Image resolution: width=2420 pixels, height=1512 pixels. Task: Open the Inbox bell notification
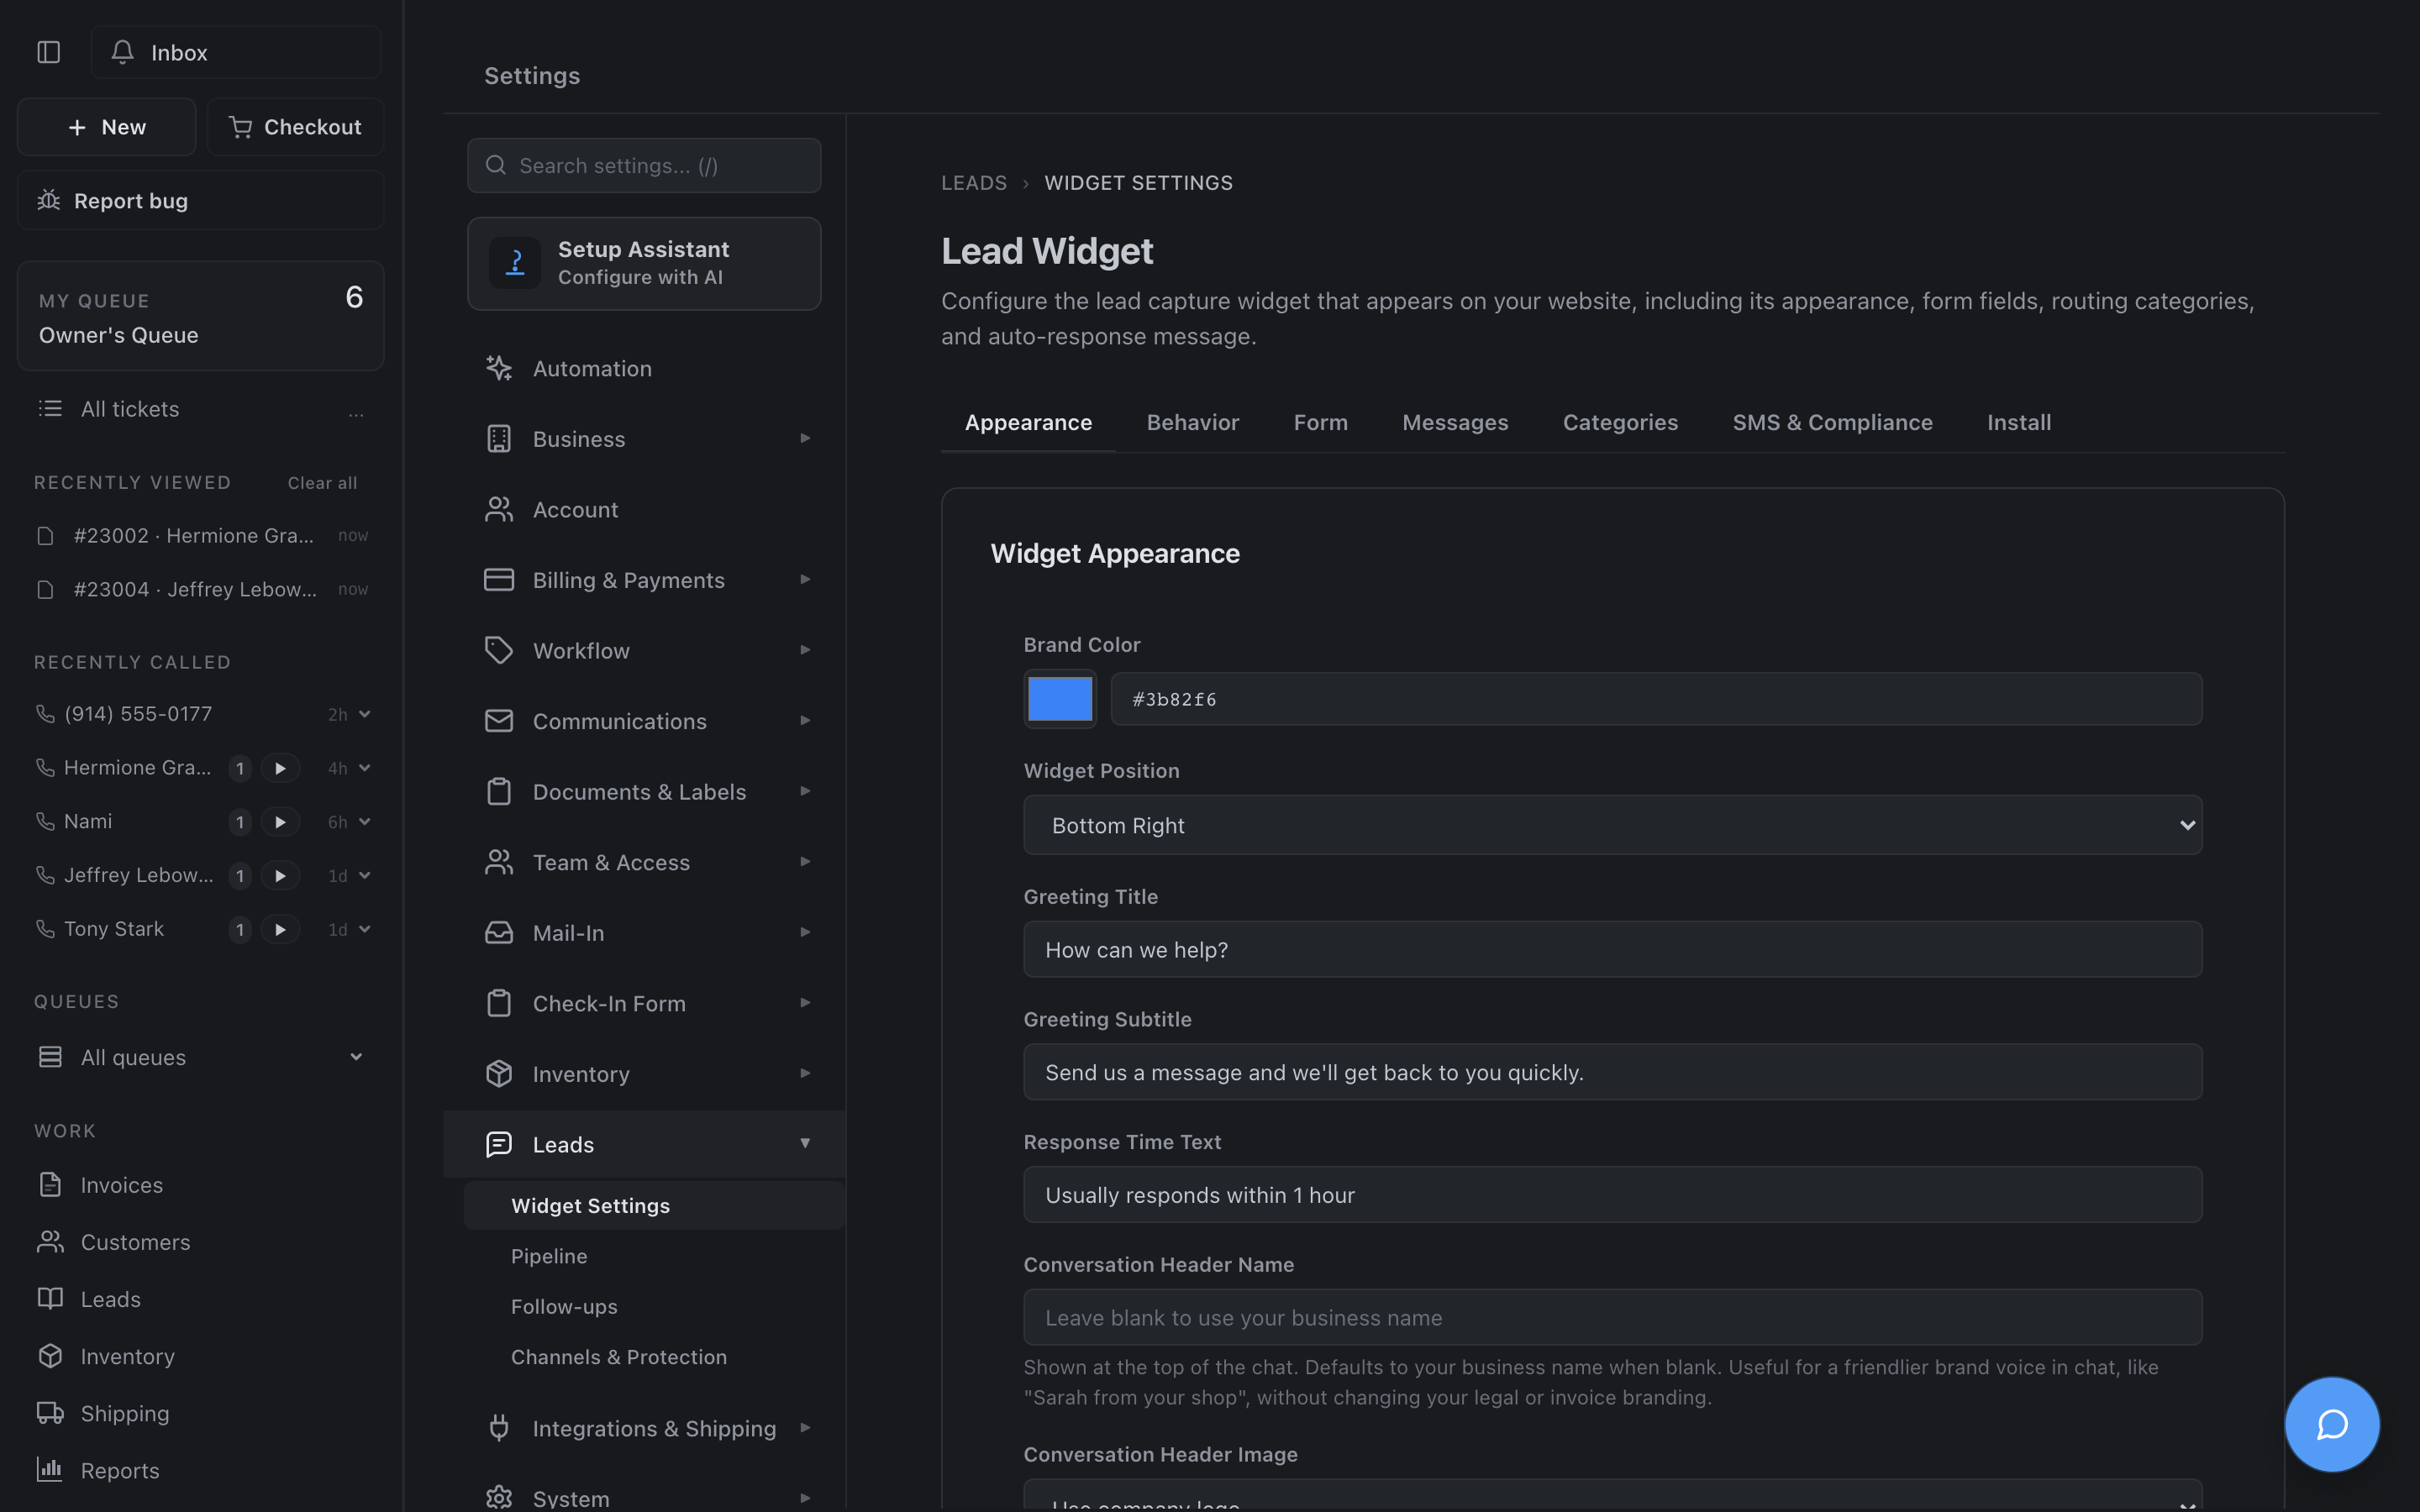pyautogui.click(x=236, y=52)
